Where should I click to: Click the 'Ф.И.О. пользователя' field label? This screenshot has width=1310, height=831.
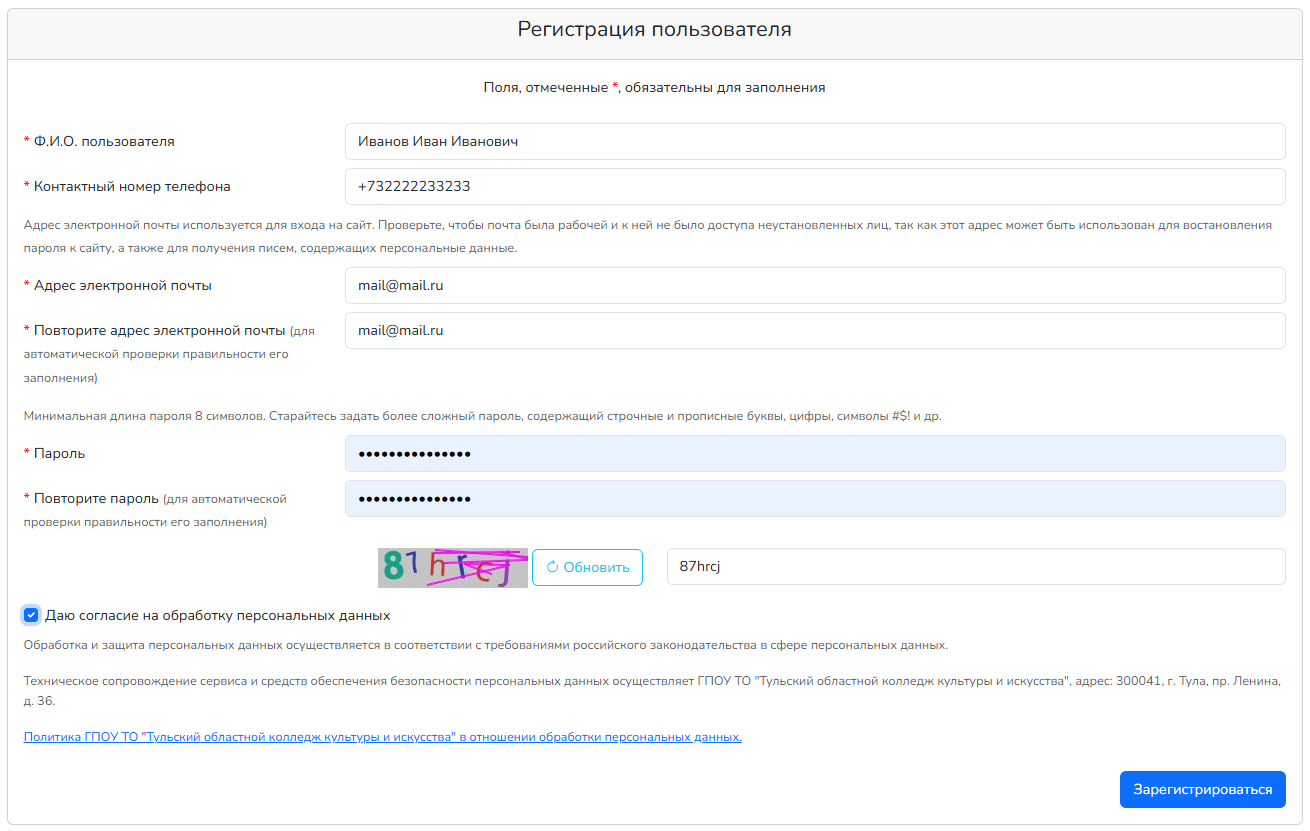click(104, 141)
